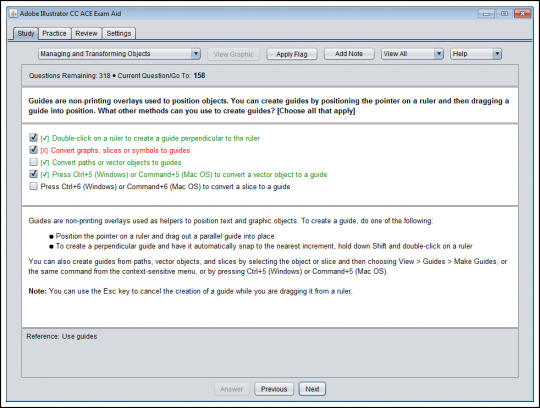This screenshot has height=408, width=540.
Task: Uncheck the Press Ctrl+5 answer checkbox
Action: pos(33,174)
